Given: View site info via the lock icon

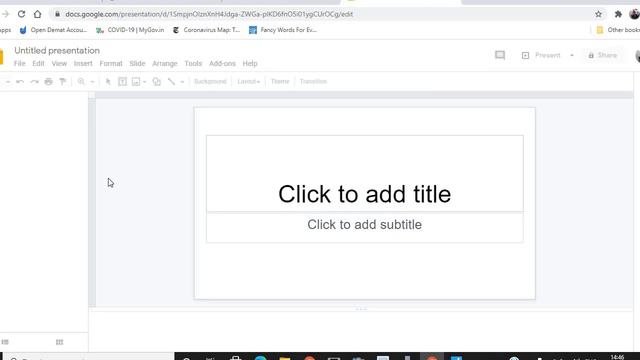Looking at the screenshot, I should click(58, 14).
